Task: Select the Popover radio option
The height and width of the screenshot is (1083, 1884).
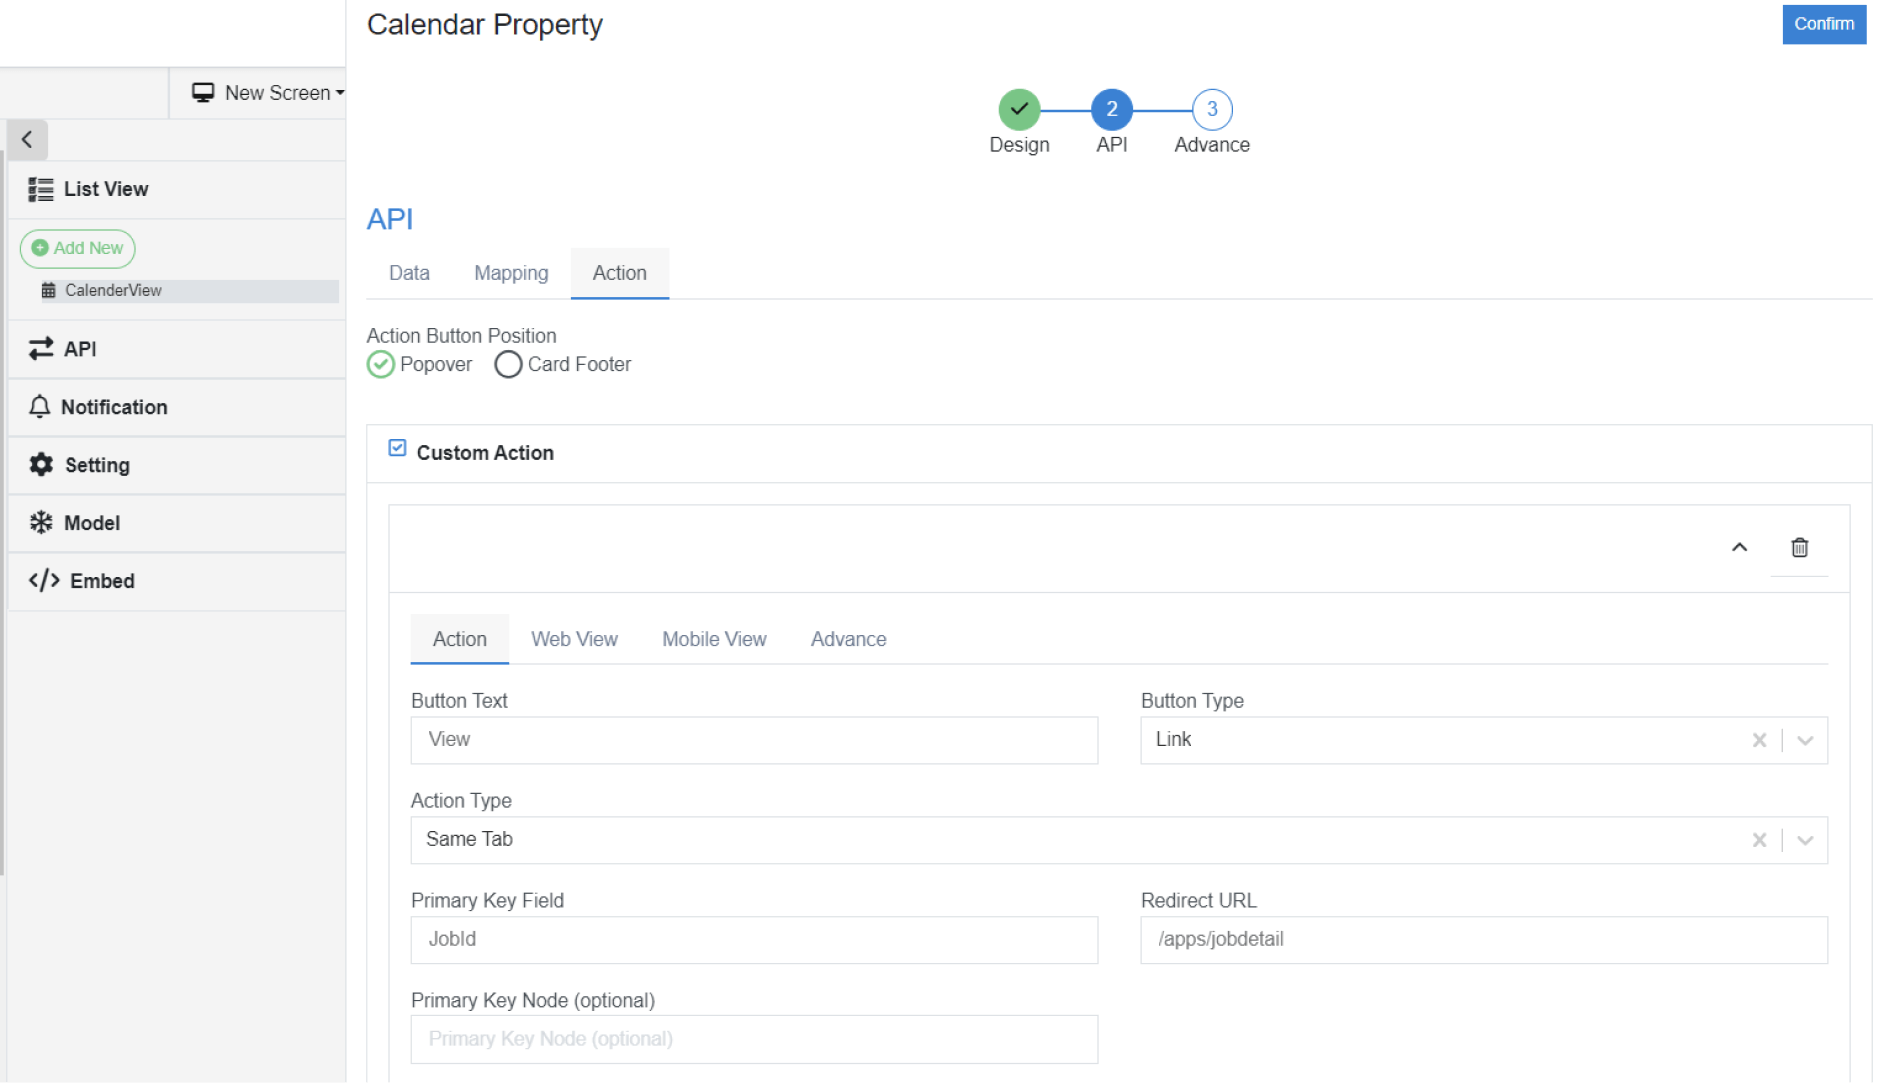Action: pos(381,364)
